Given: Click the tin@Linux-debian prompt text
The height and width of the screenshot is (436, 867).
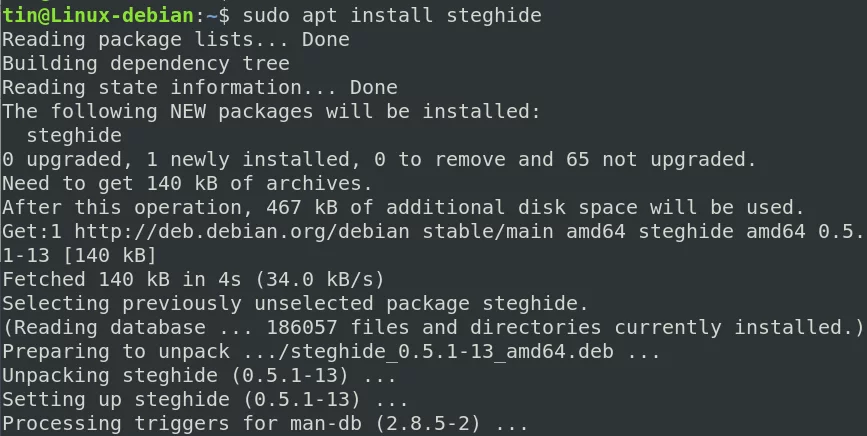Looking at the screenshot, I should (x=98, y=15).
